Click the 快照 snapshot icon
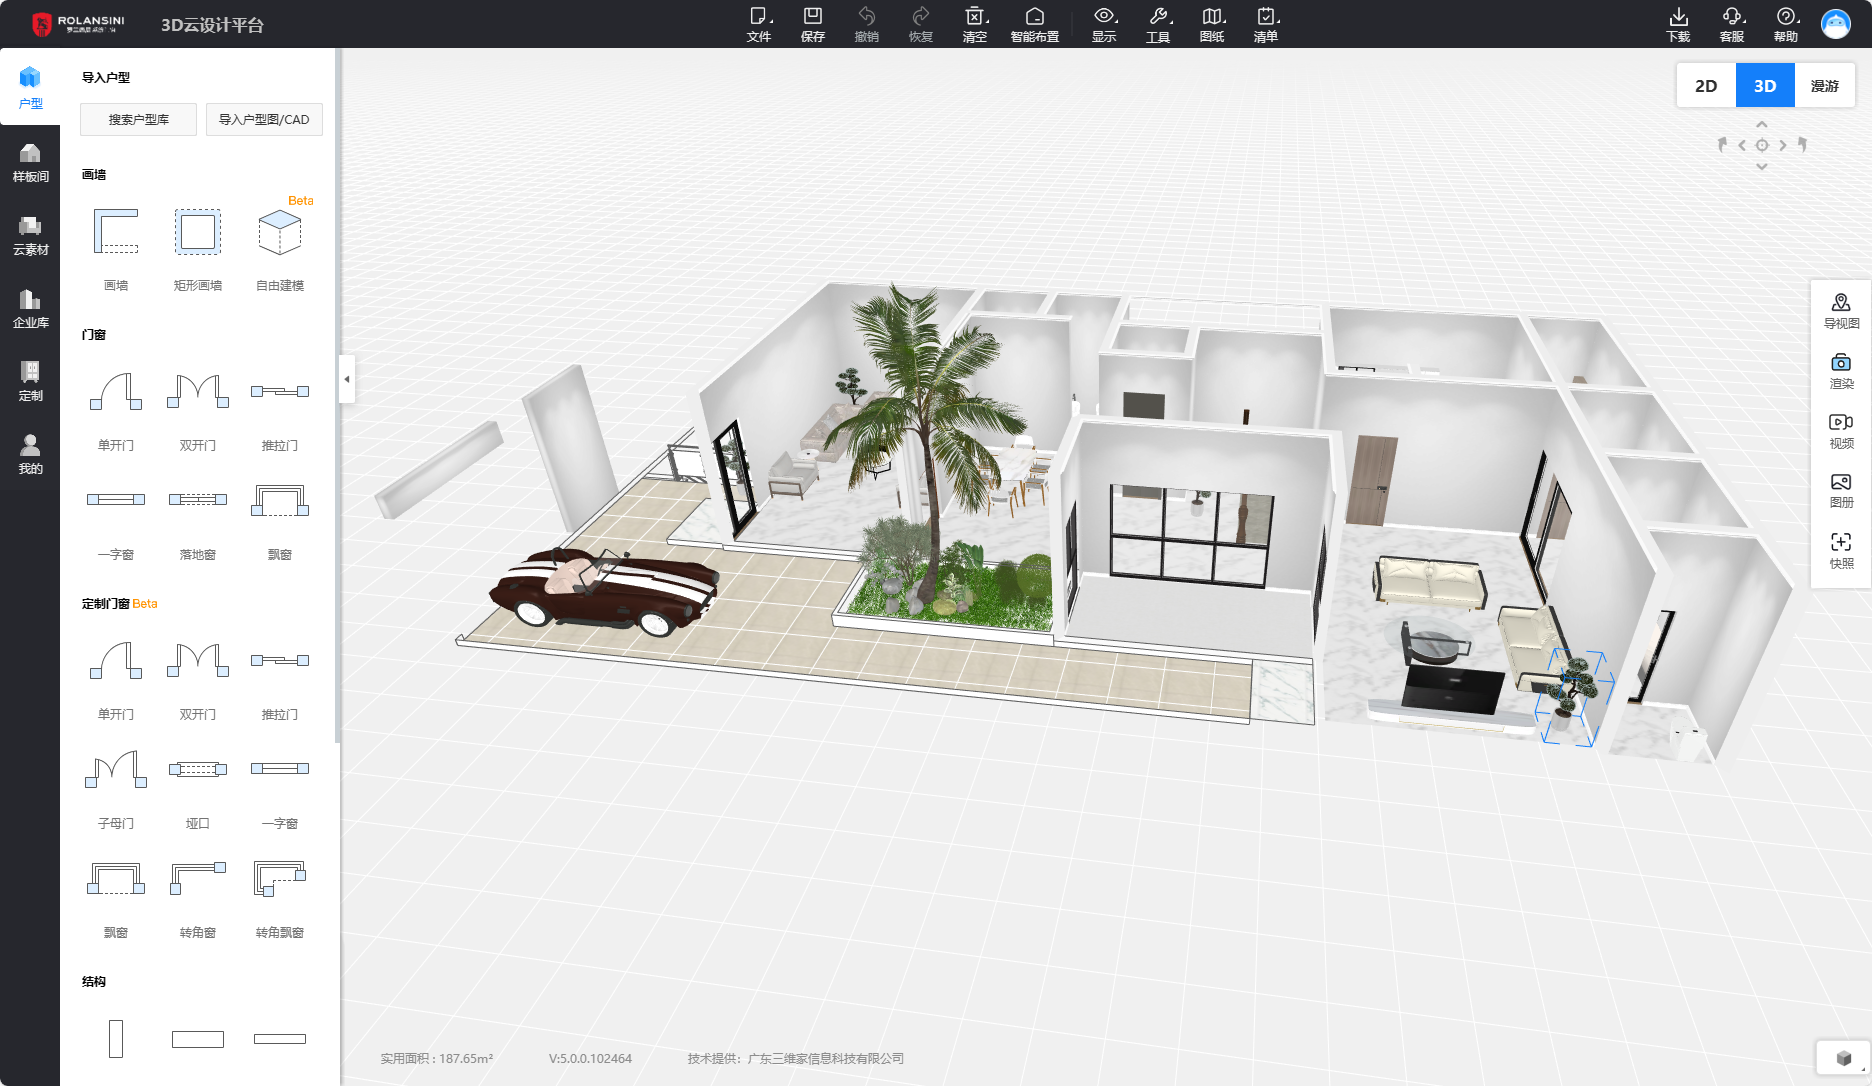 (1841, 550)
